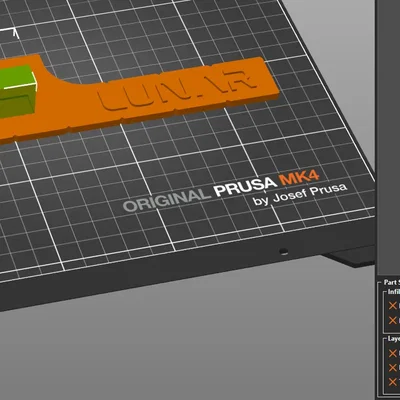Remove the first setting in the Infill group
This screenshot has width=400, height=400.
point(393,305)
